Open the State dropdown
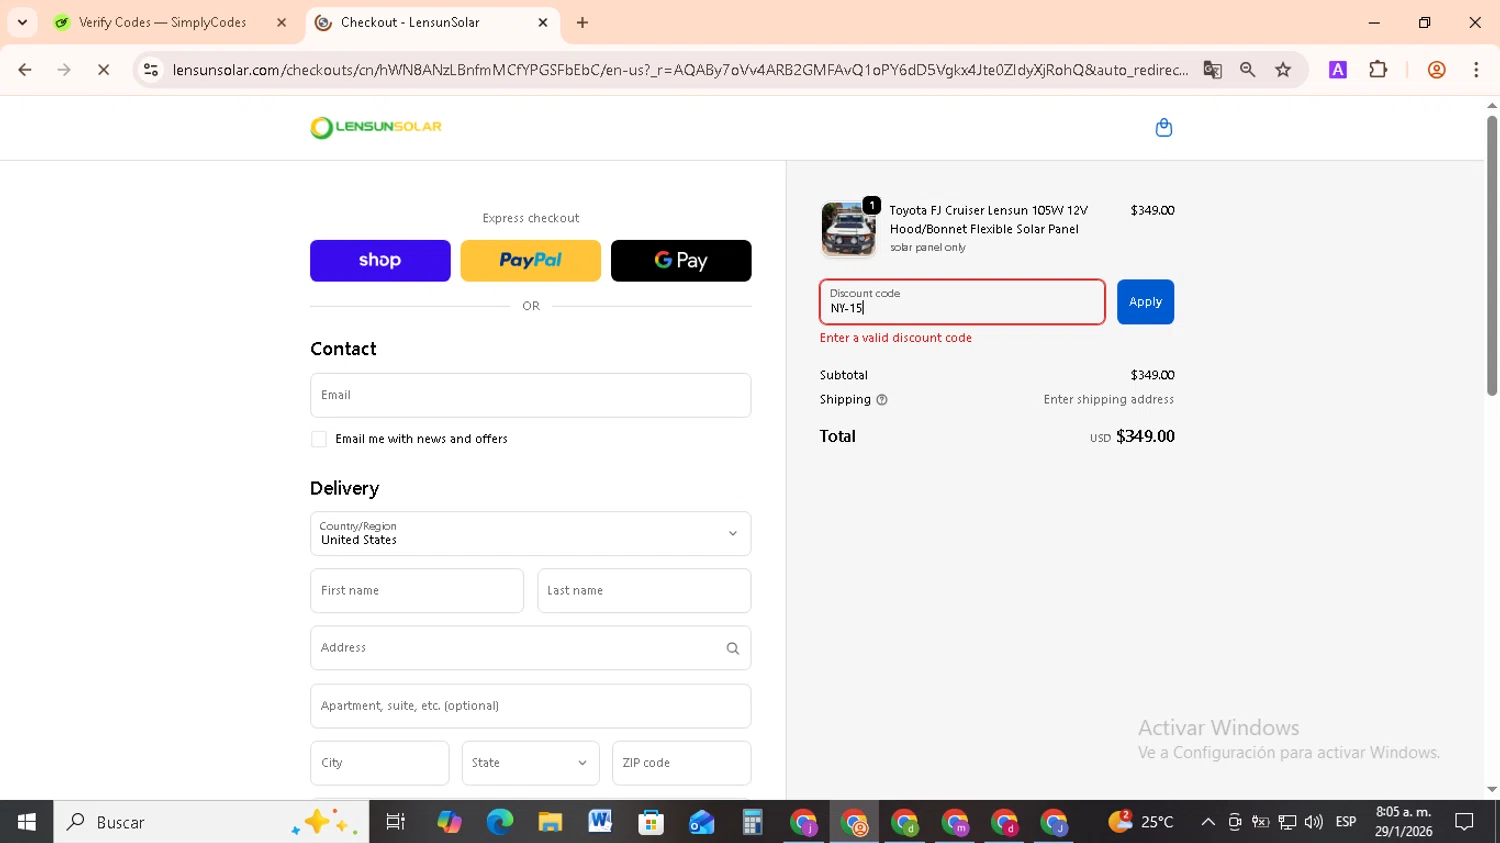The image size is (1500, 843). [x=531, y=763]
